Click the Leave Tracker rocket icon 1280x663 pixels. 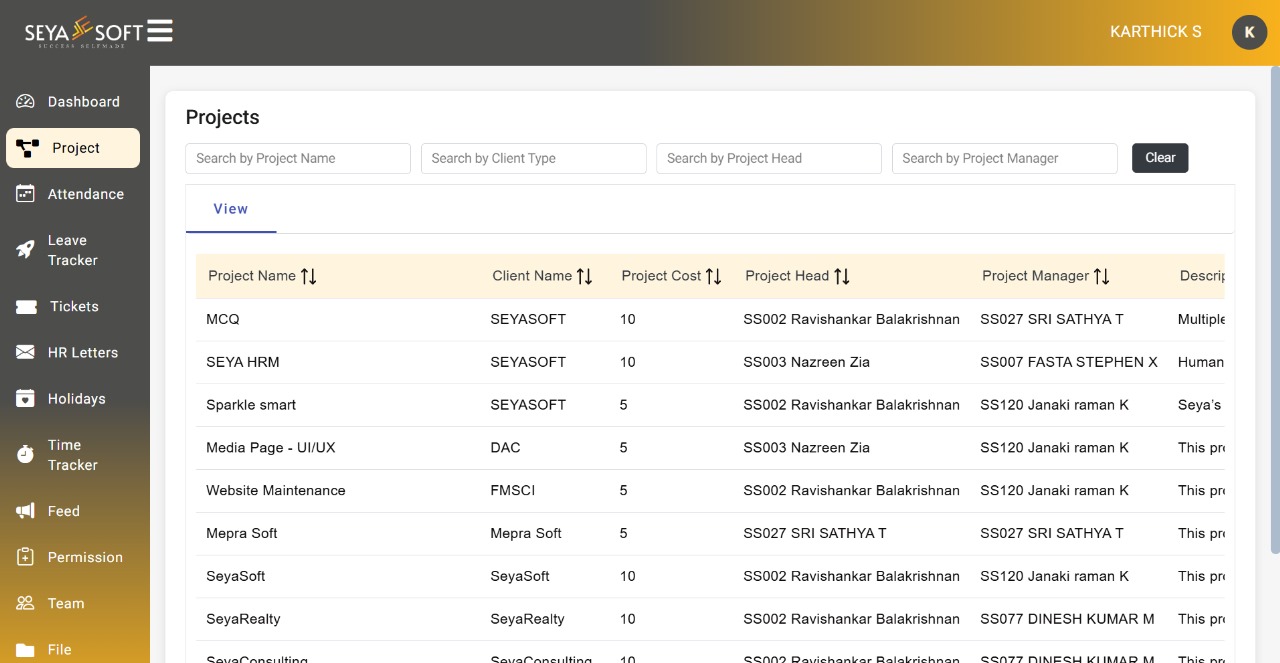point(25,250)
